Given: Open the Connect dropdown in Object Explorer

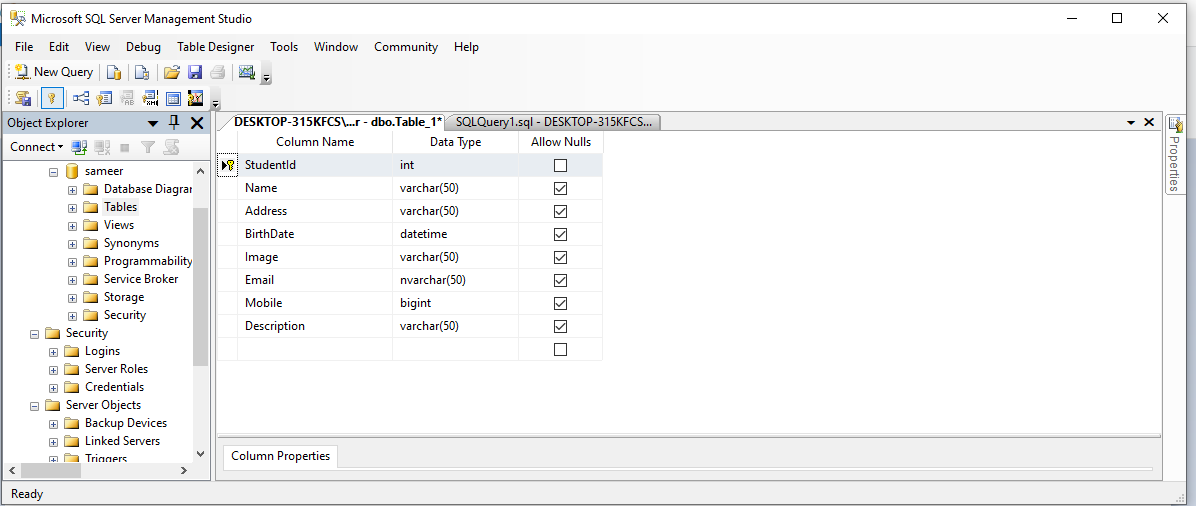Looking at the screenshot, I should [37, 147].
